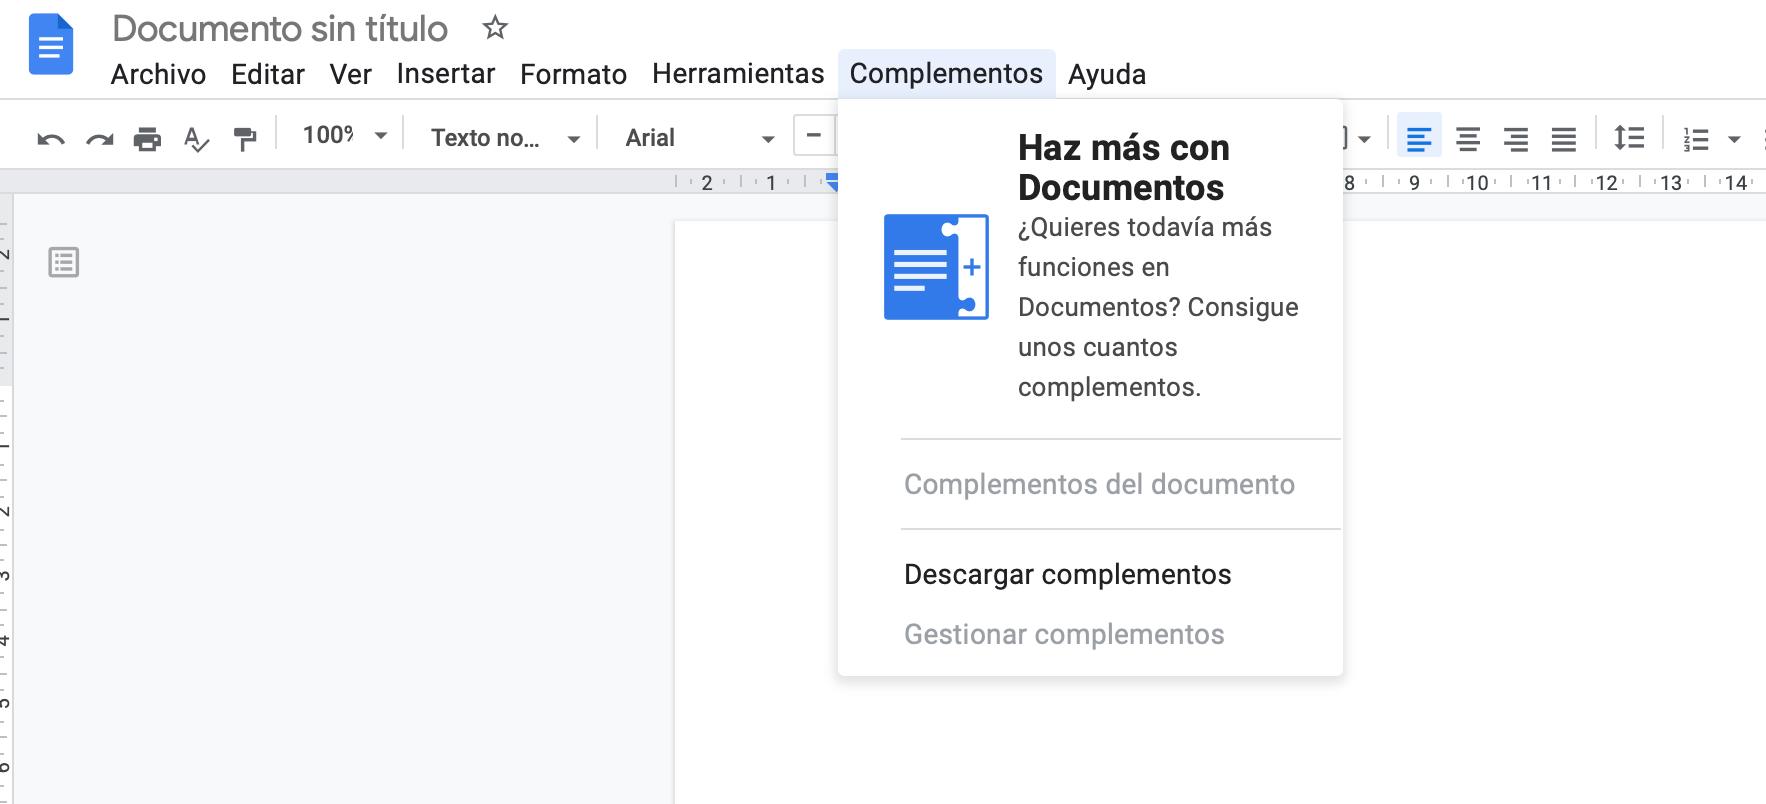Select the paint format roller icon
This screenshot has width=1766, height=804.
click(244, 139)
